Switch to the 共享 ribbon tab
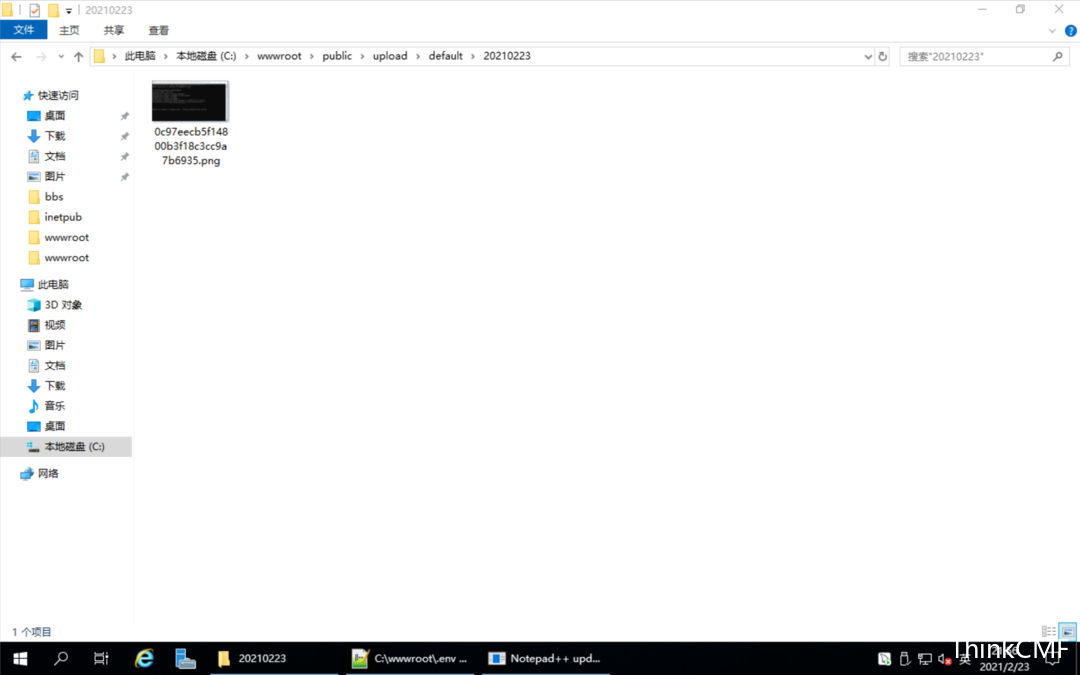 (114, 30)
